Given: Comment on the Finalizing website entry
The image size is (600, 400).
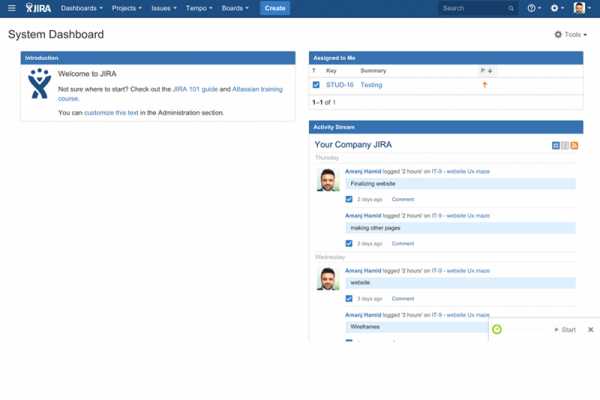Looking at the screenshot, I should tap(403, 199).
